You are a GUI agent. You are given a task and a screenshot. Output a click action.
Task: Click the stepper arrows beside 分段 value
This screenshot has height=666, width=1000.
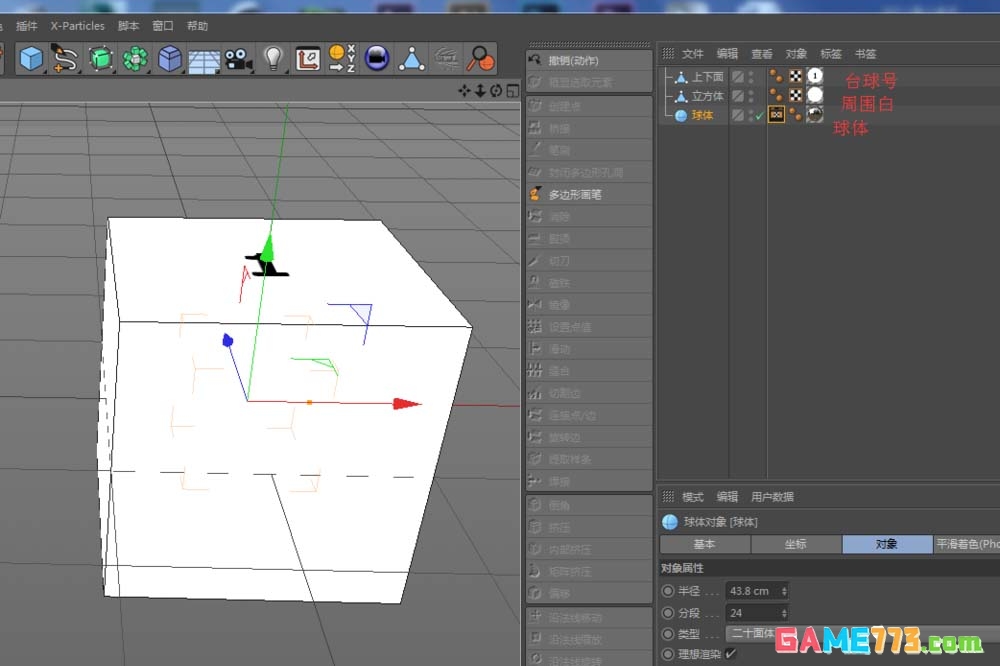[783, 612]
